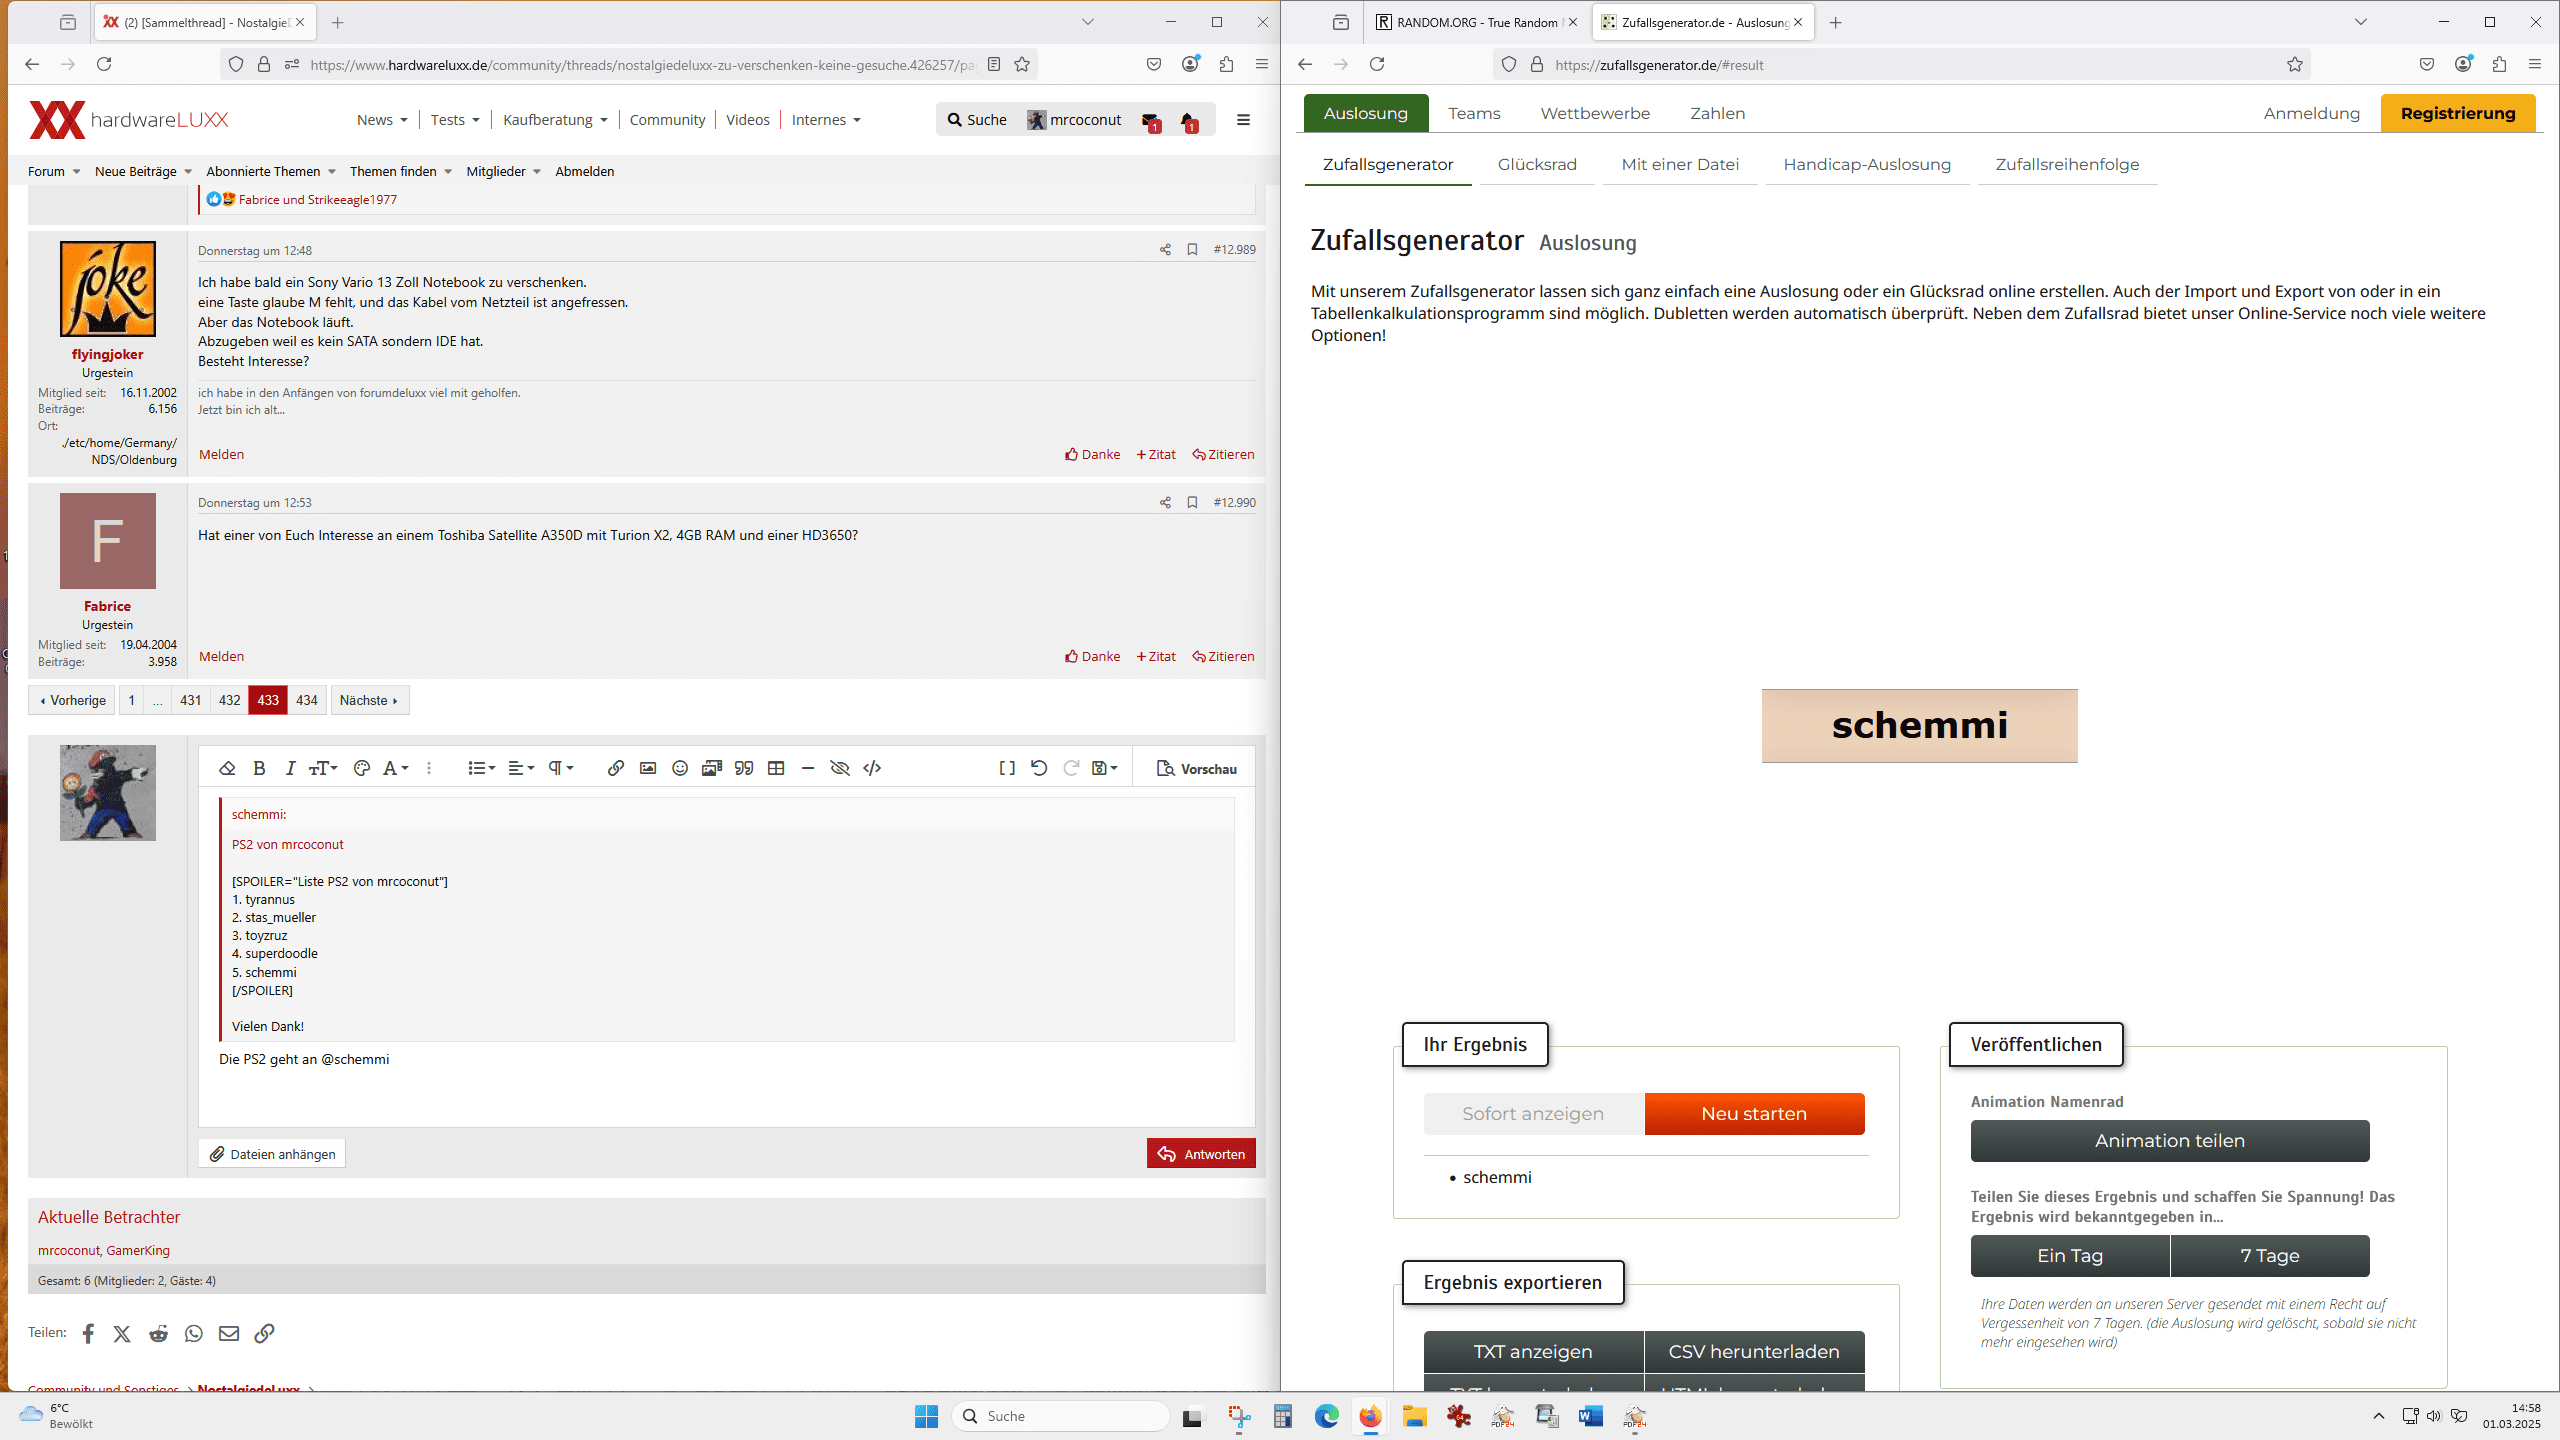Image resolution: width=2560 pixels, height=1440 pixels.
Task: Click the eraser remove-formatting icon
Action: [x=227, y=768]
